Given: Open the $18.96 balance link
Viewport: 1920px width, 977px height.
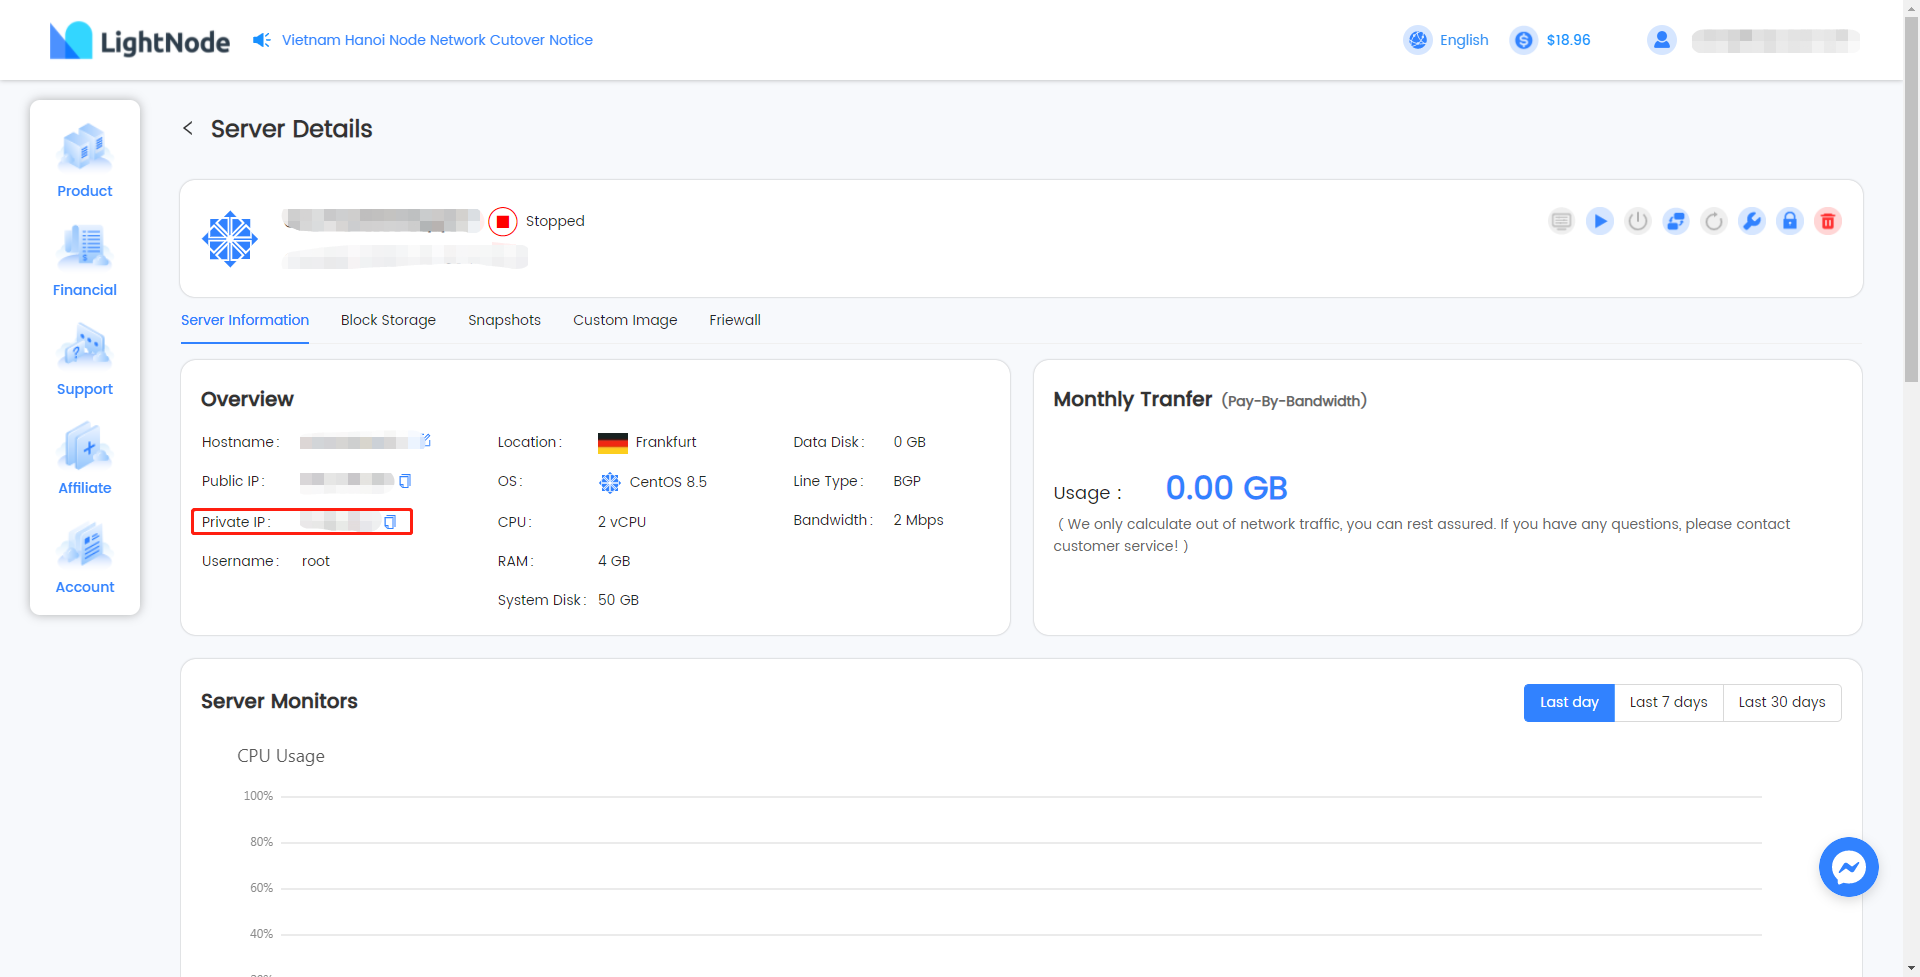Looking at the screenshot, I should (x=1568, y=40).
